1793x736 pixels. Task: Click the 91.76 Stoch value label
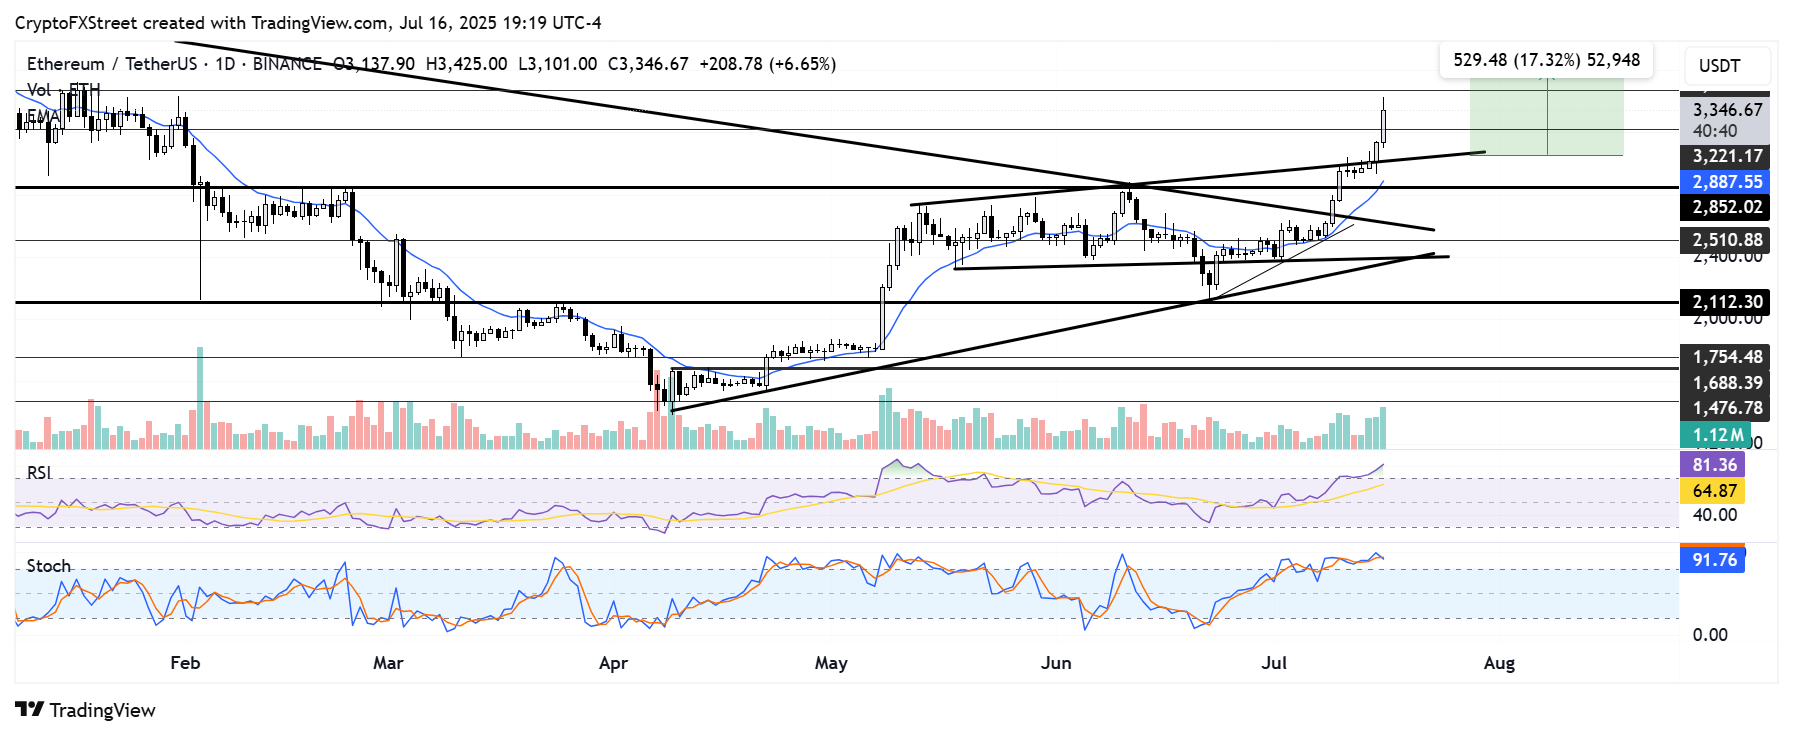tap(1714, 560)
